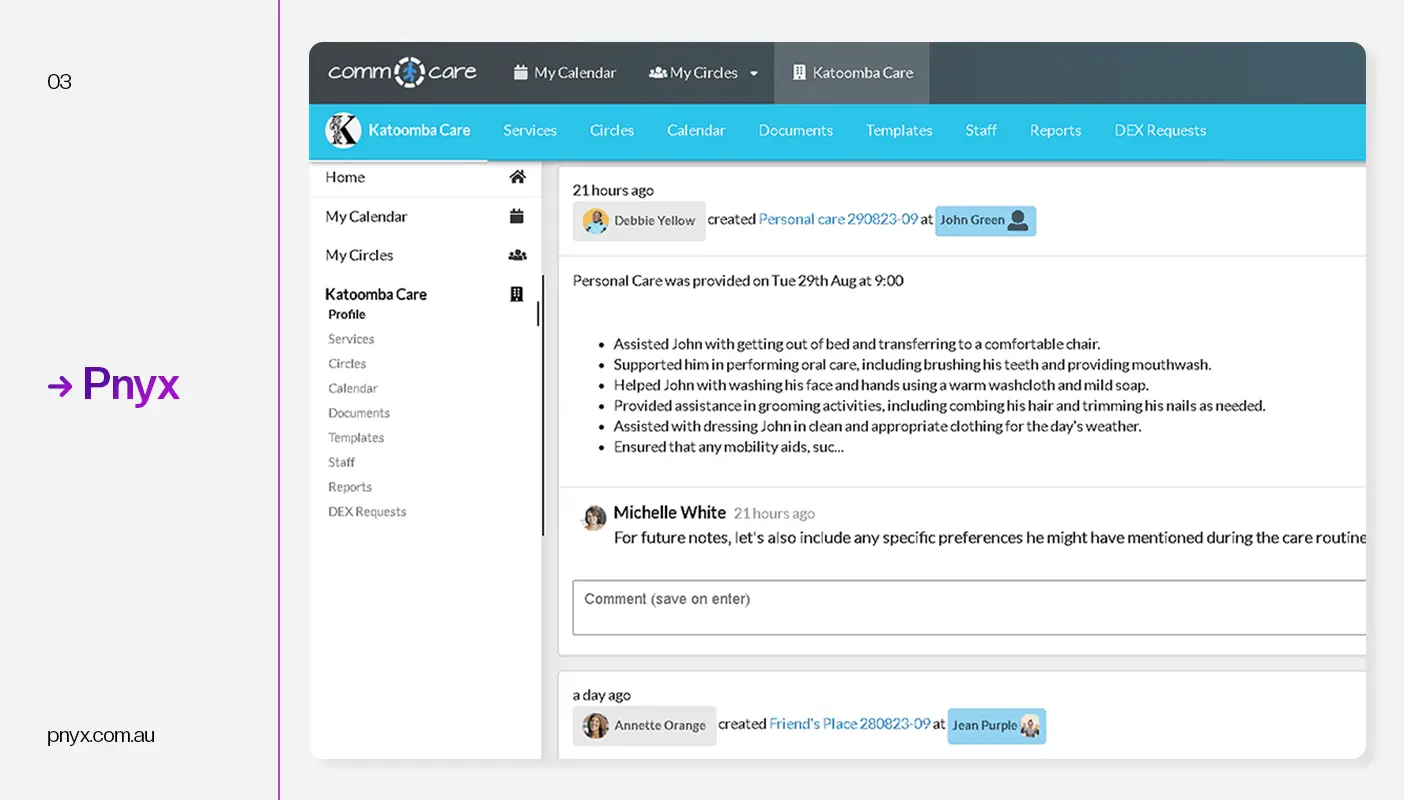Click the person icon beside John Green
Viewport: 1404px width, 800px height.
1018,221
